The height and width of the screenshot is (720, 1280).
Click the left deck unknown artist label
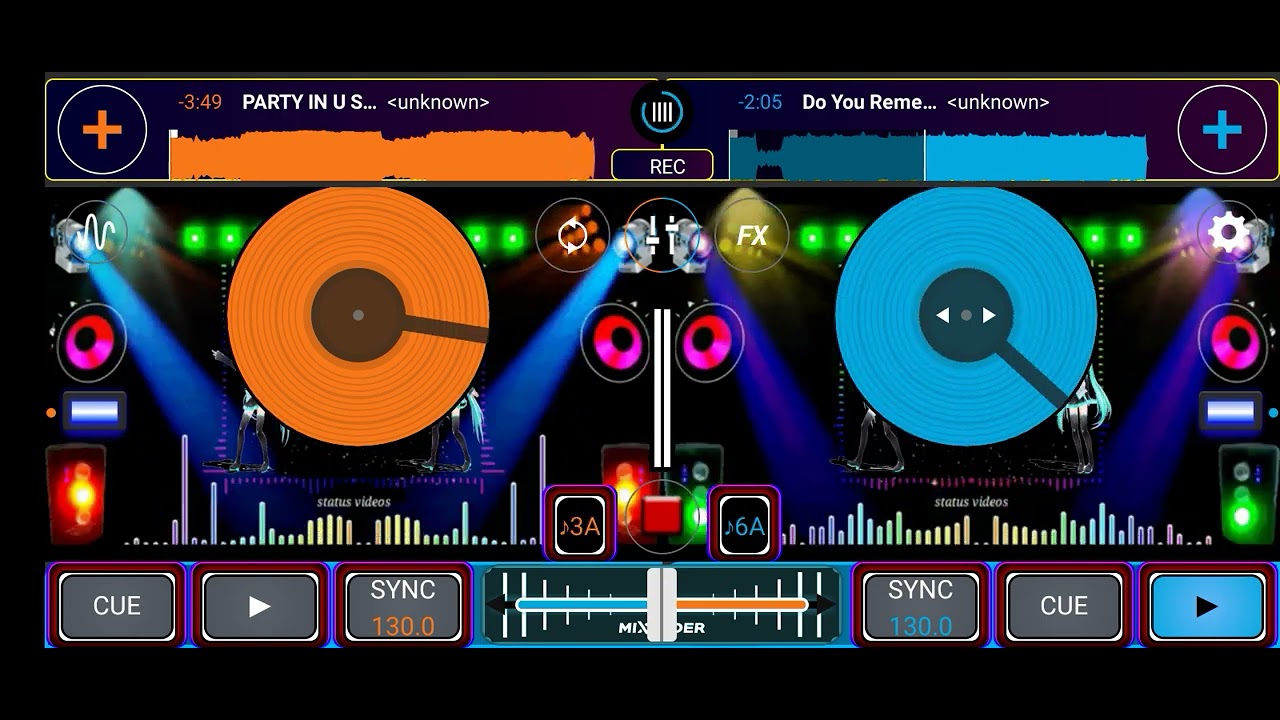(x=438, y=102)
